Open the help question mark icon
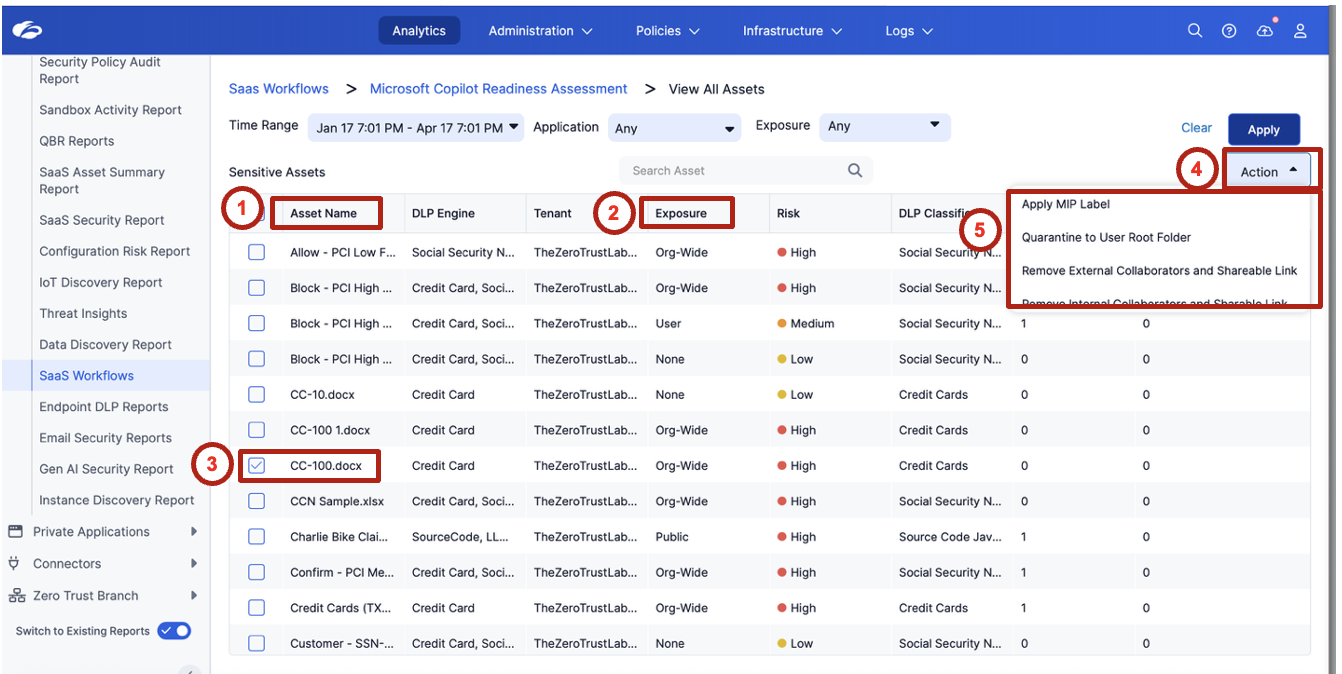 point(1229,31)
